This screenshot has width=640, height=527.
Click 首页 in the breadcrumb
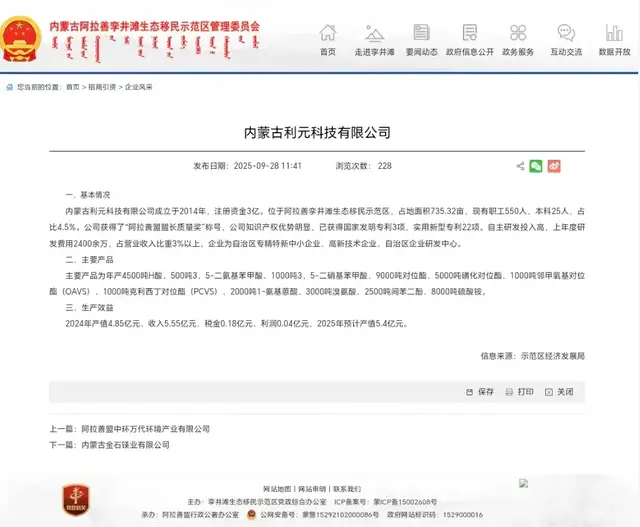[73, 87]
